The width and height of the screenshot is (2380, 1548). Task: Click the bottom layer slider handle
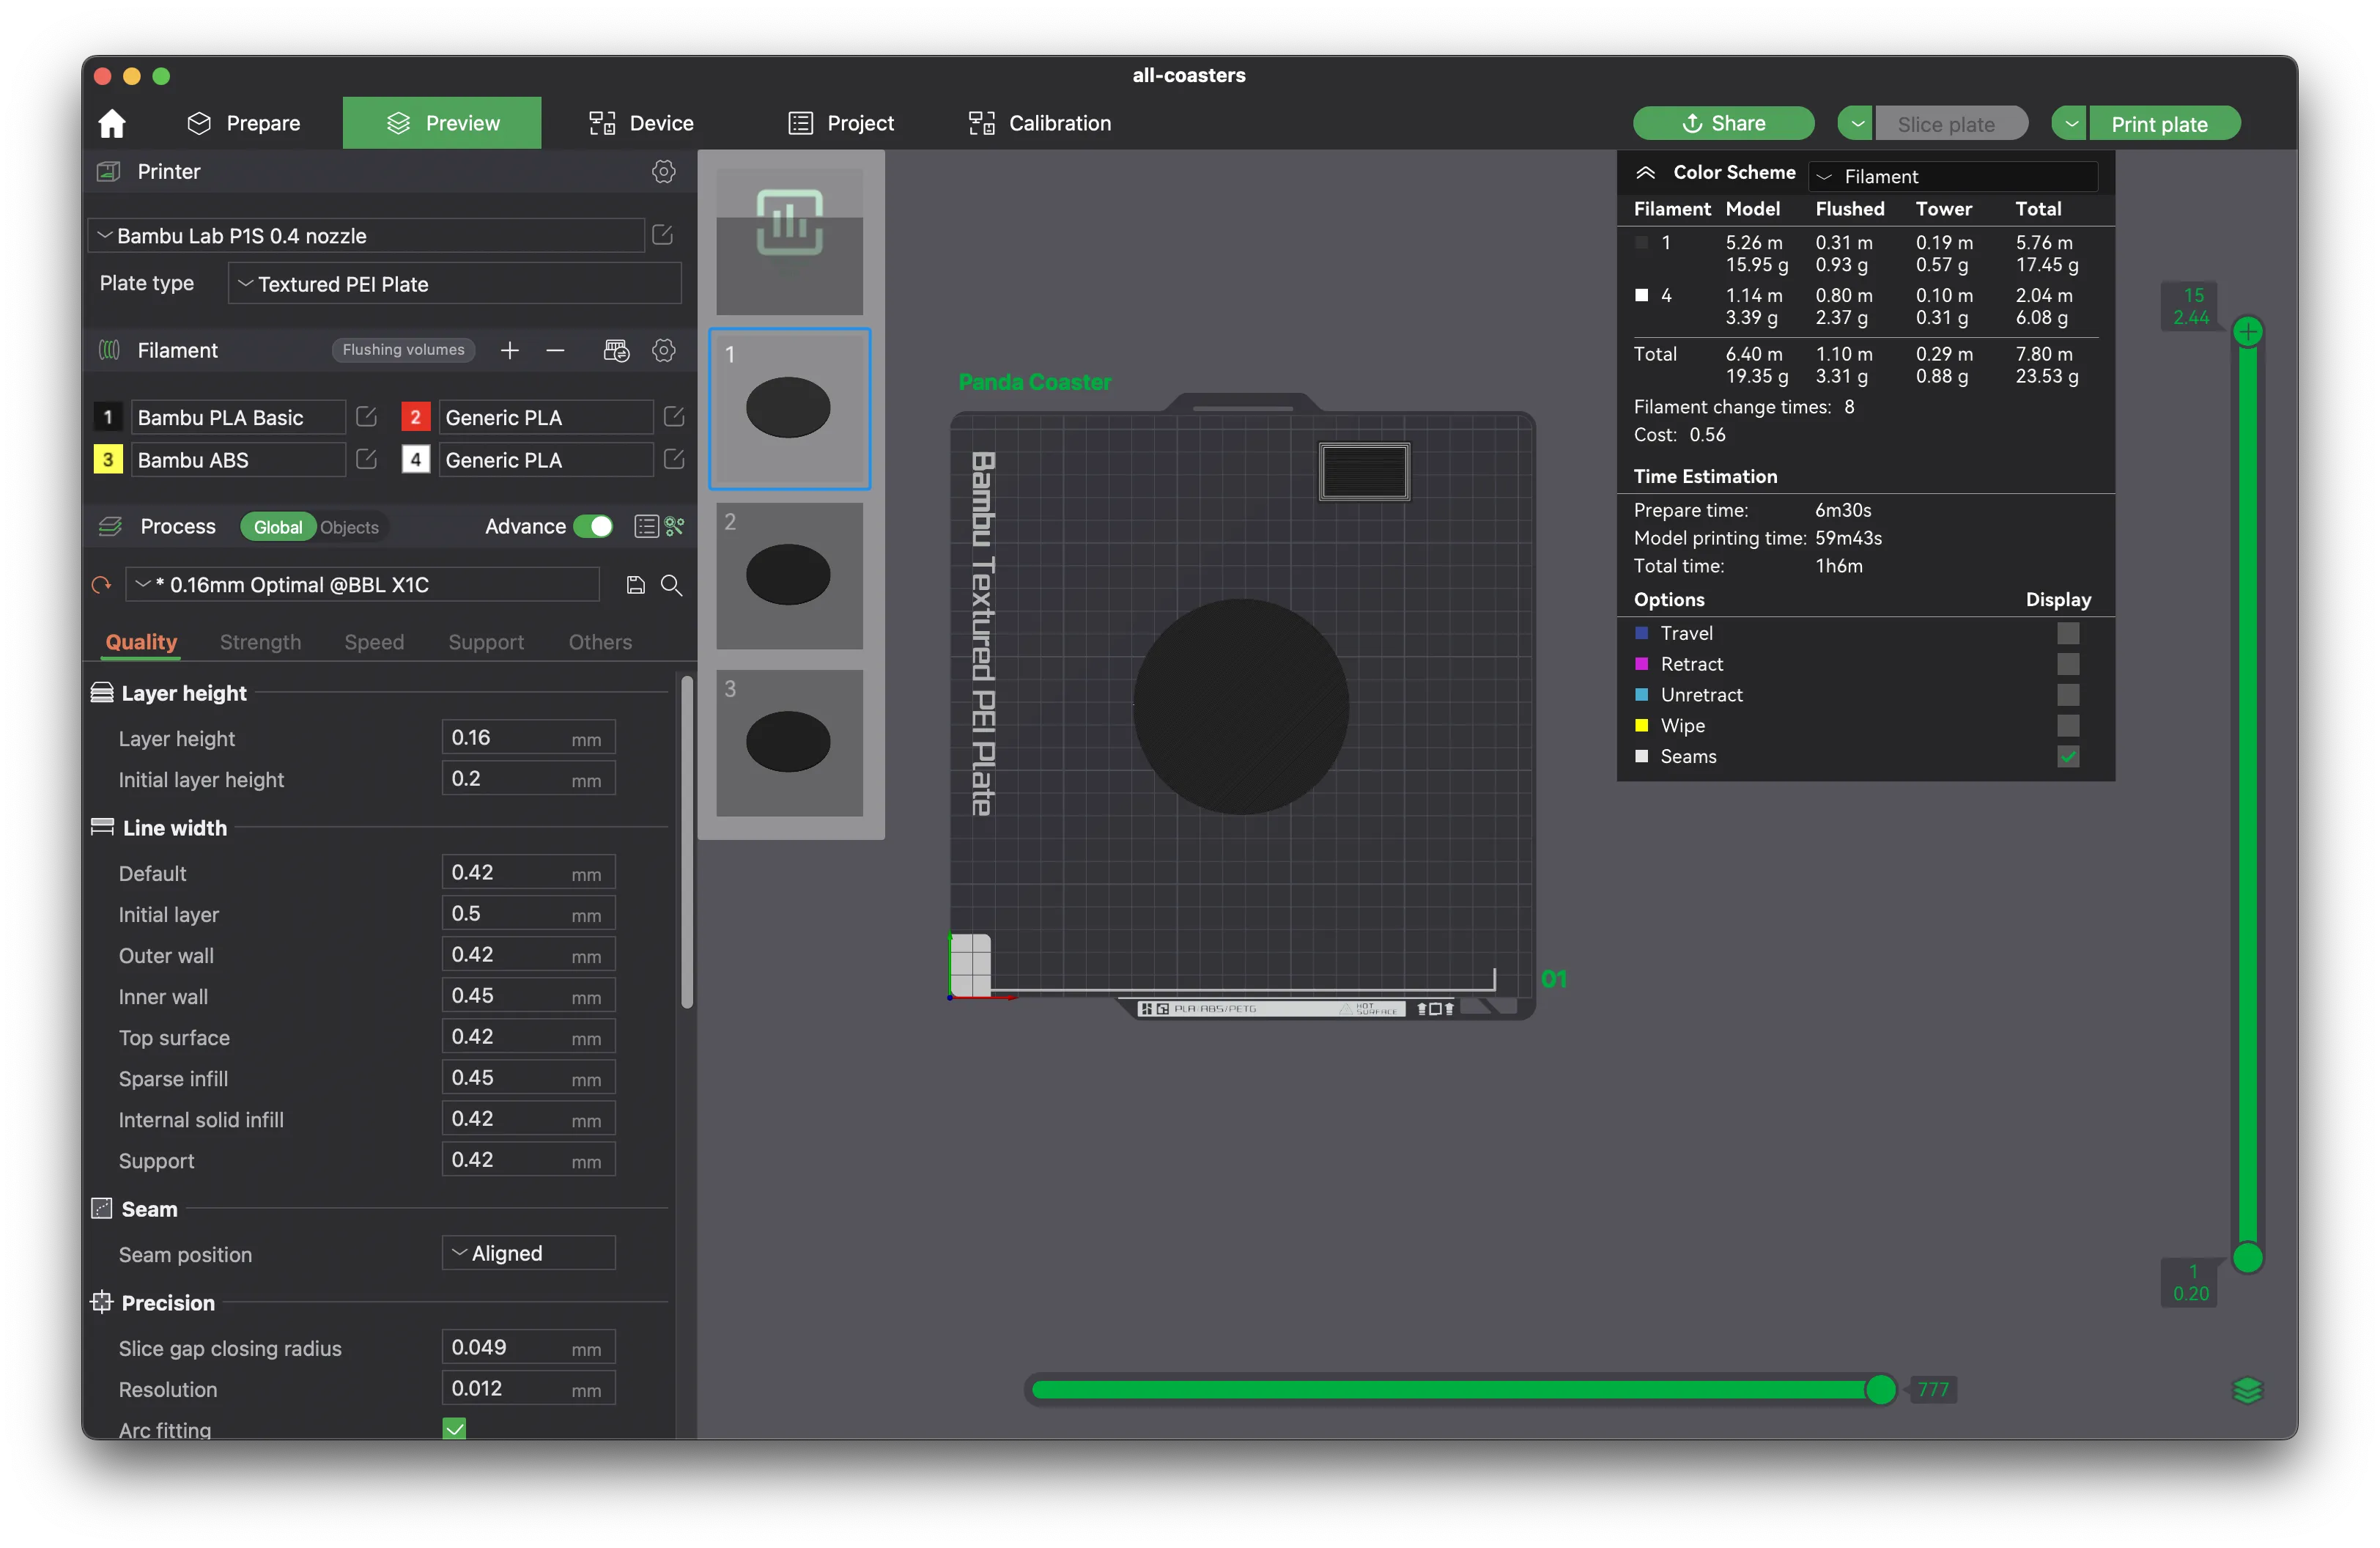point(2248,1257)
